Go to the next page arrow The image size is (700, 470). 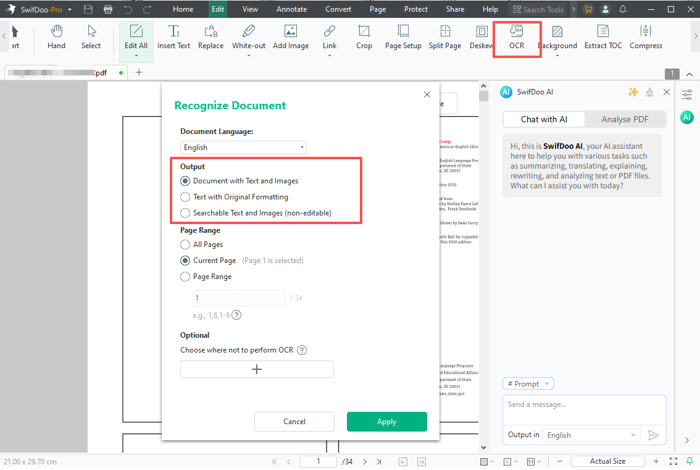pos(365,462)
